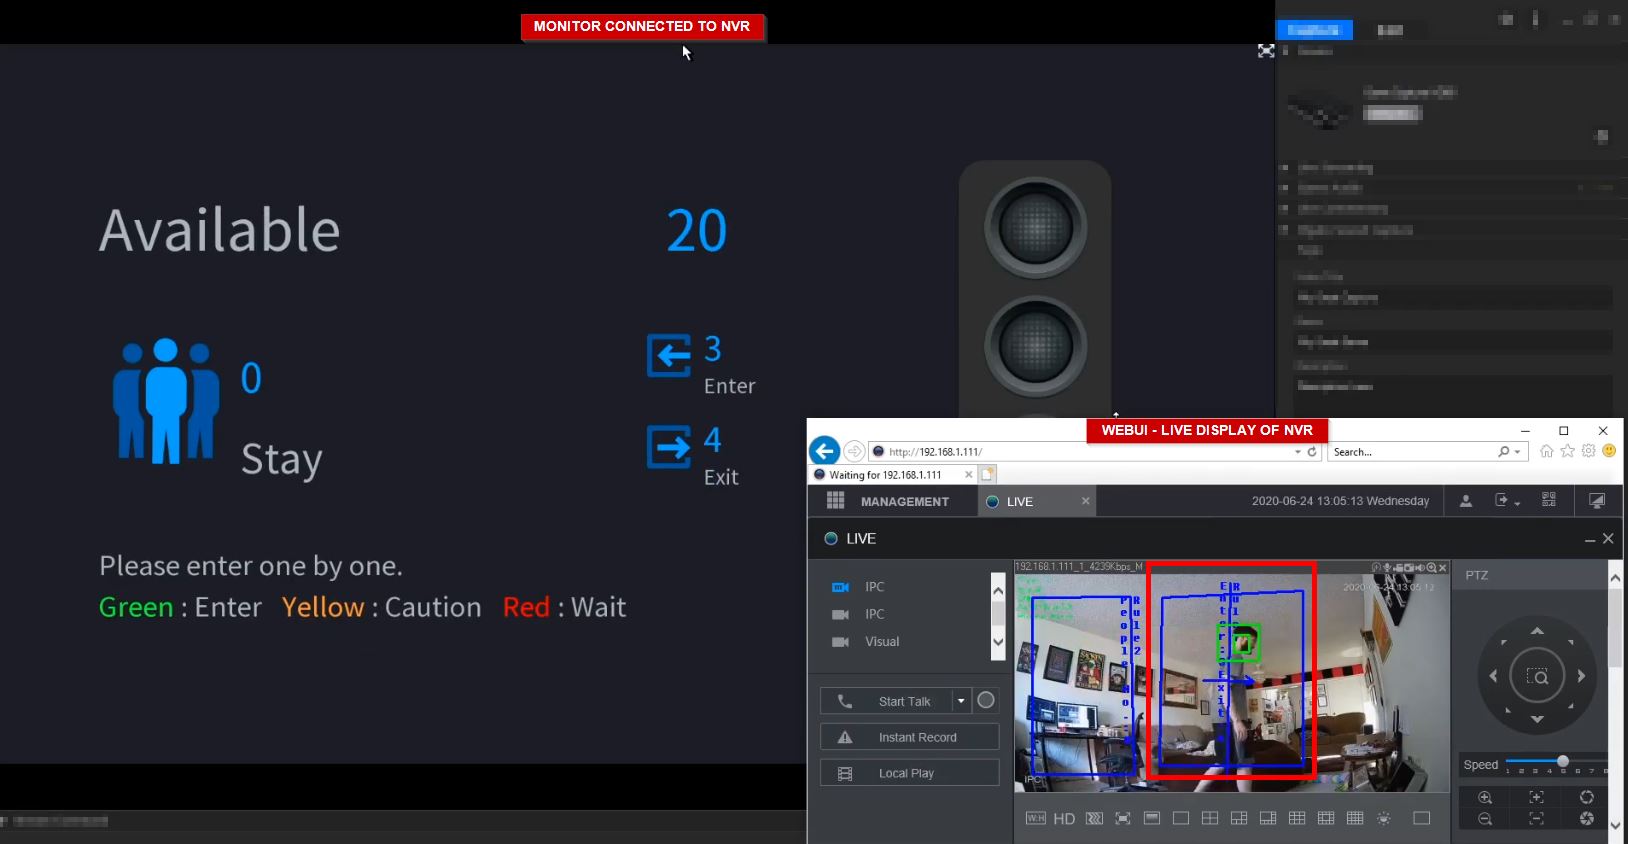Image resolution: width=1628 pixels, height=844 pixels.
Task: Open the Start Talk dropdown arrow
Action: pos(961,701)
